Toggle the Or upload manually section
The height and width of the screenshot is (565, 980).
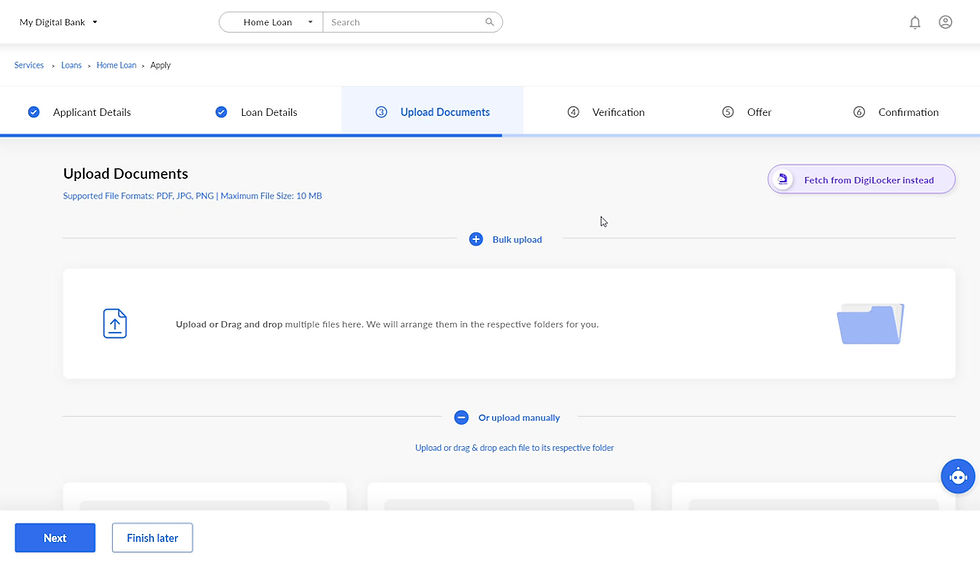click(x=519, y=418)
